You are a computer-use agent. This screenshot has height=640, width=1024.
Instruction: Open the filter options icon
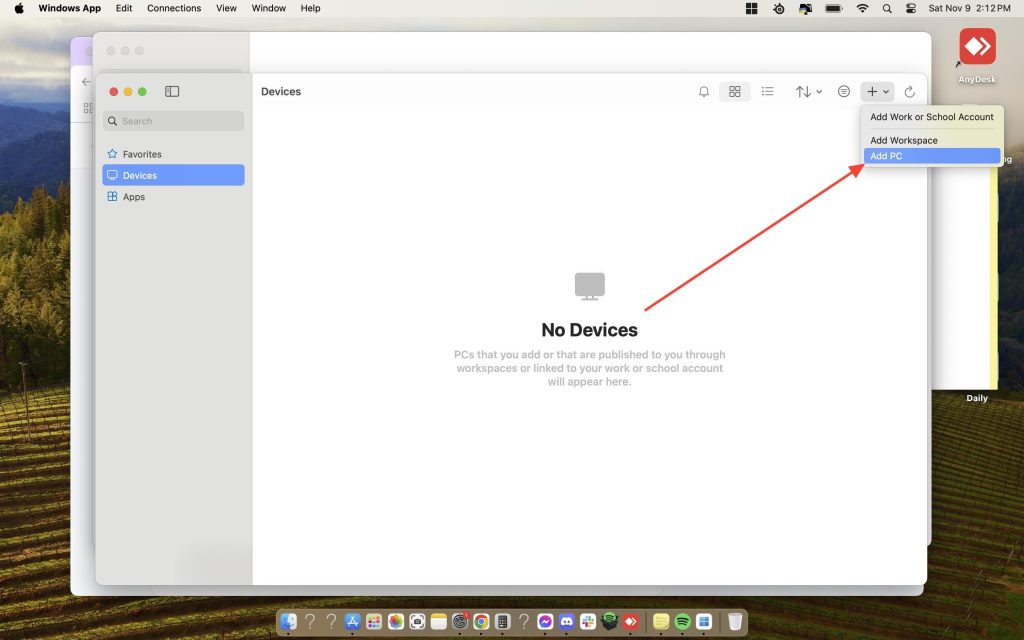tap(844, 91)
